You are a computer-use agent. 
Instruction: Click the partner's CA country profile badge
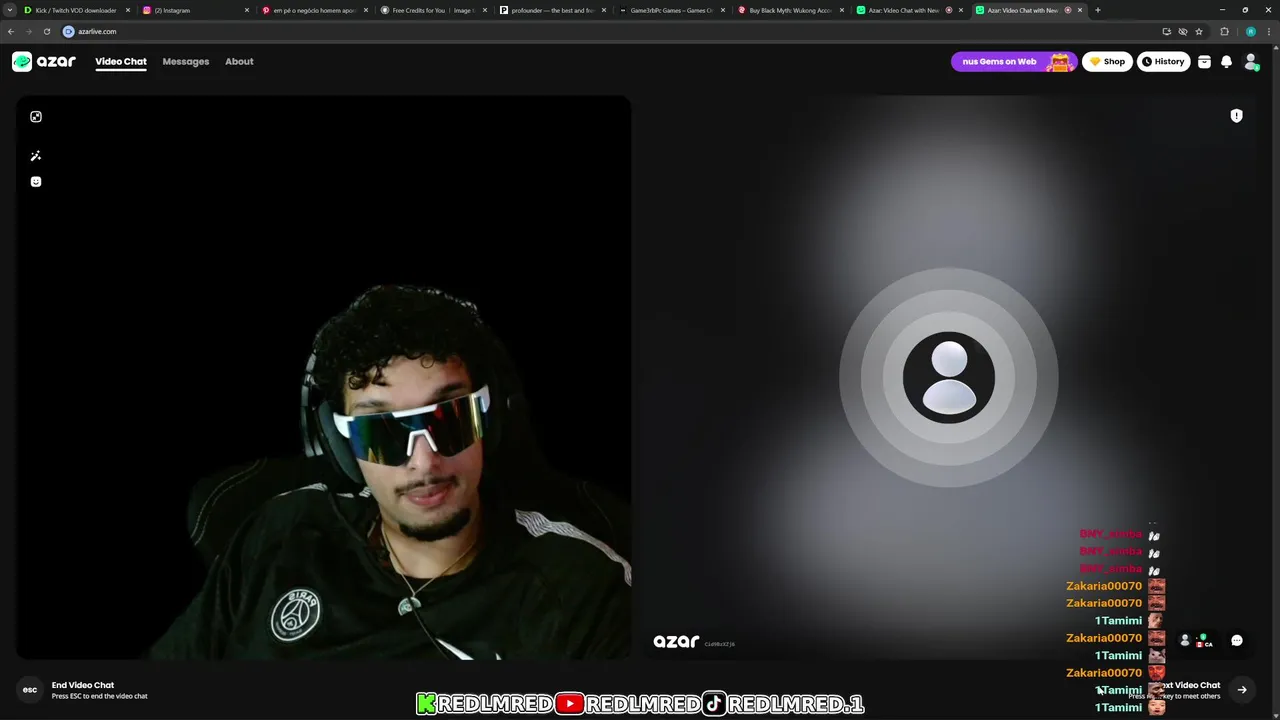[x=1196, y=640]
